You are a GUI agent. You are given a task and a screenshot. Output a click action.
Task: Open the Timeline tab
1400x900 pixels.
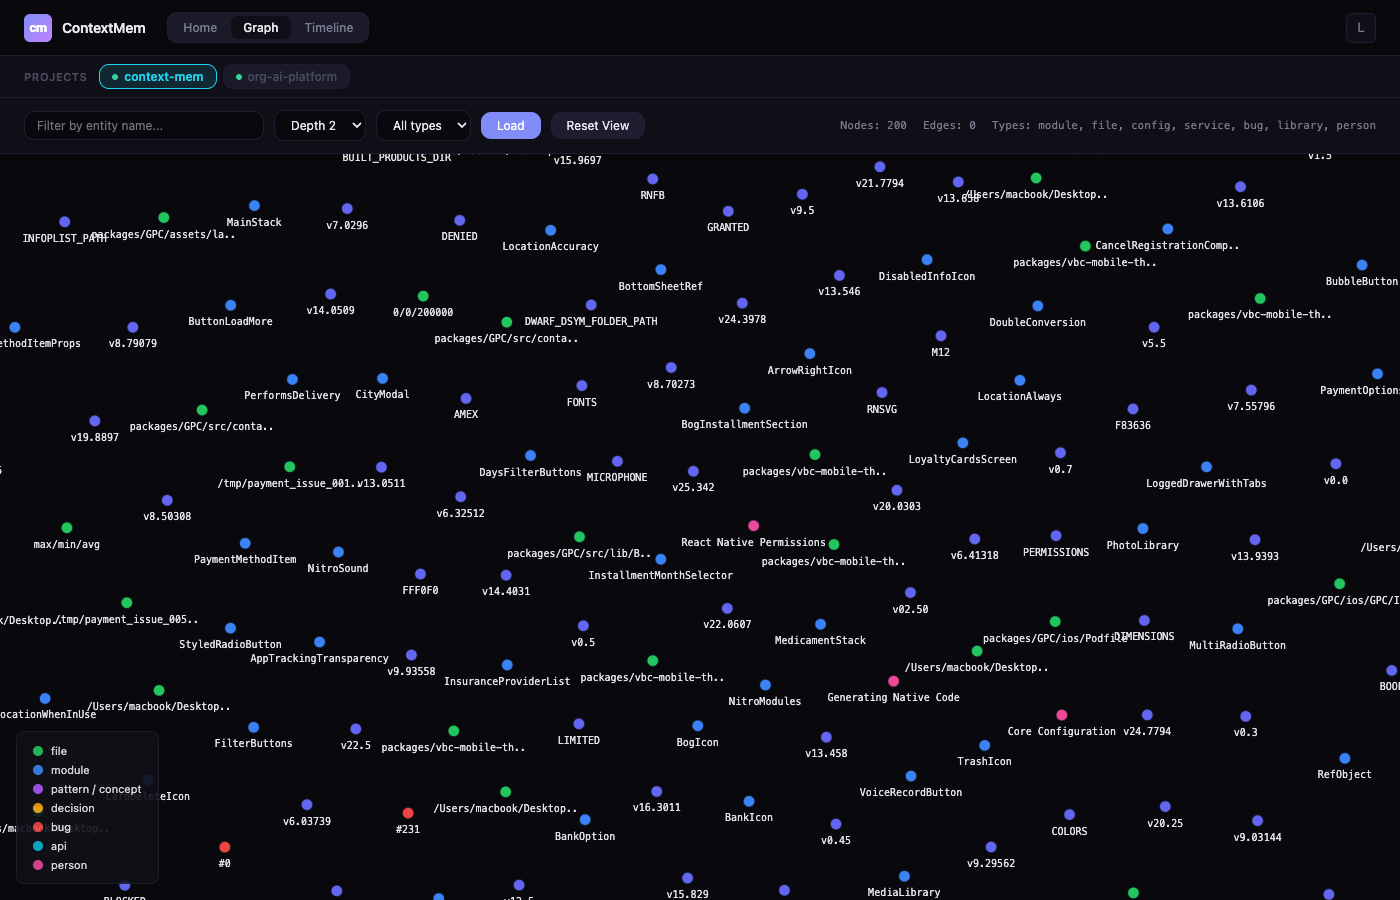[x=329, y=28]
